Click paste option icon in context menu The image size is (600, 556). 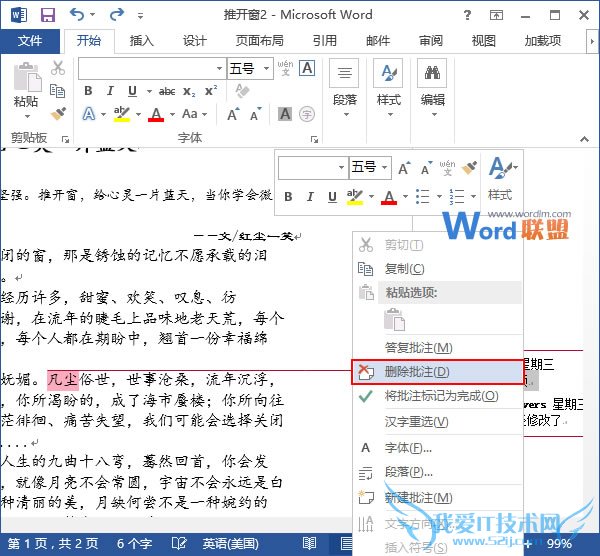(x=394, y=319)
